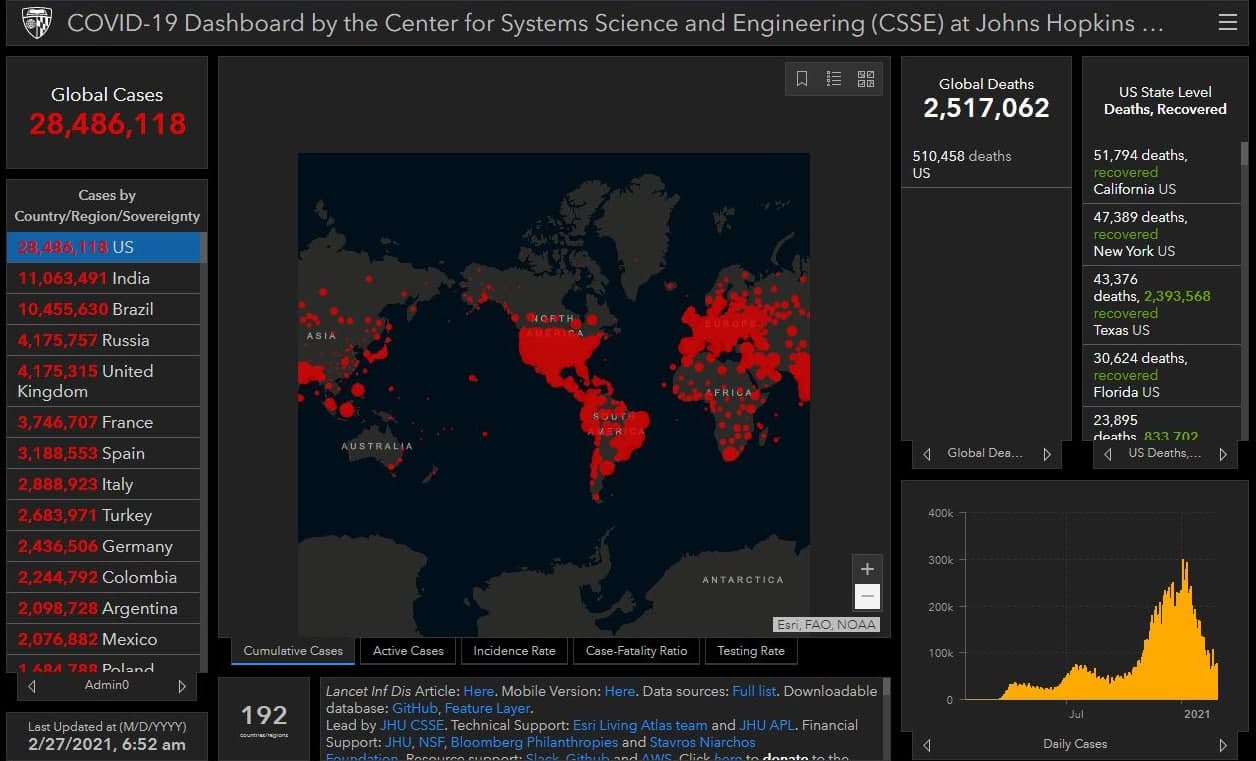The height and width of the screenshot is (761, 1256).
Task: Select Mexico in the country list
Action: [x=103, y=639]
